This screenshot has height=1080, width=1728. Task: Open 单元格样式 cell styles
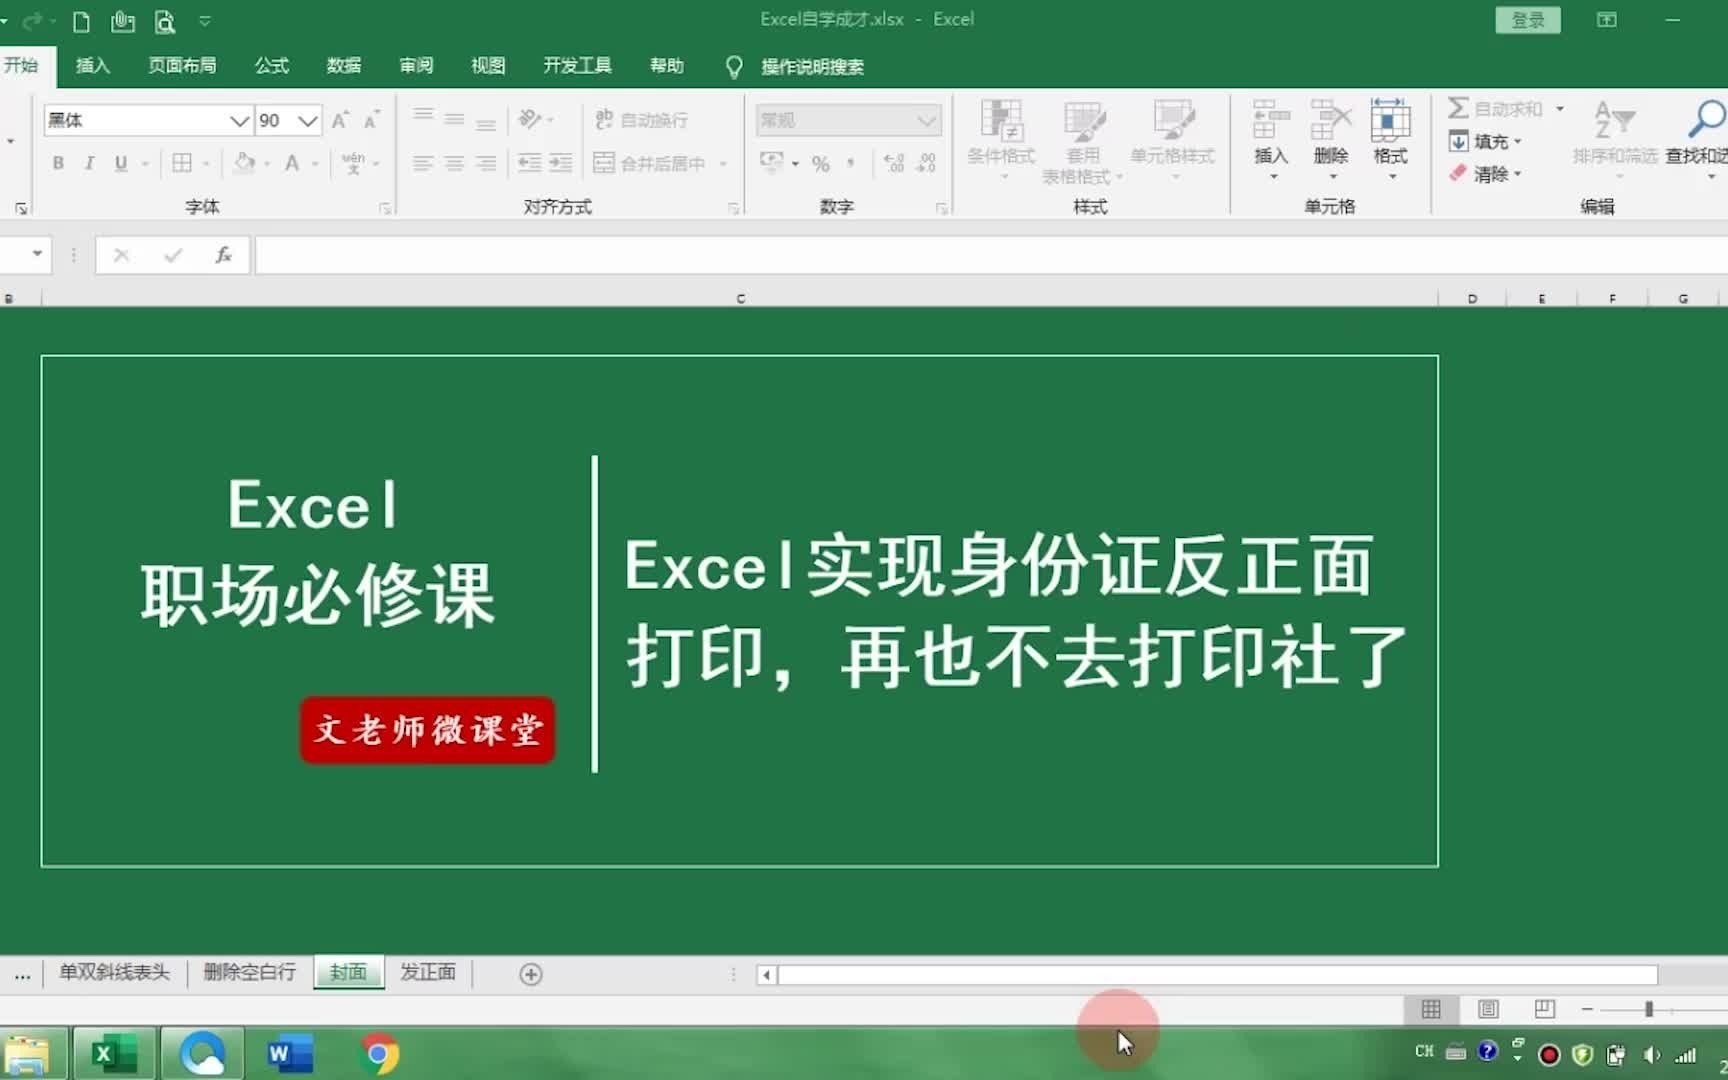coord(1173,140)
